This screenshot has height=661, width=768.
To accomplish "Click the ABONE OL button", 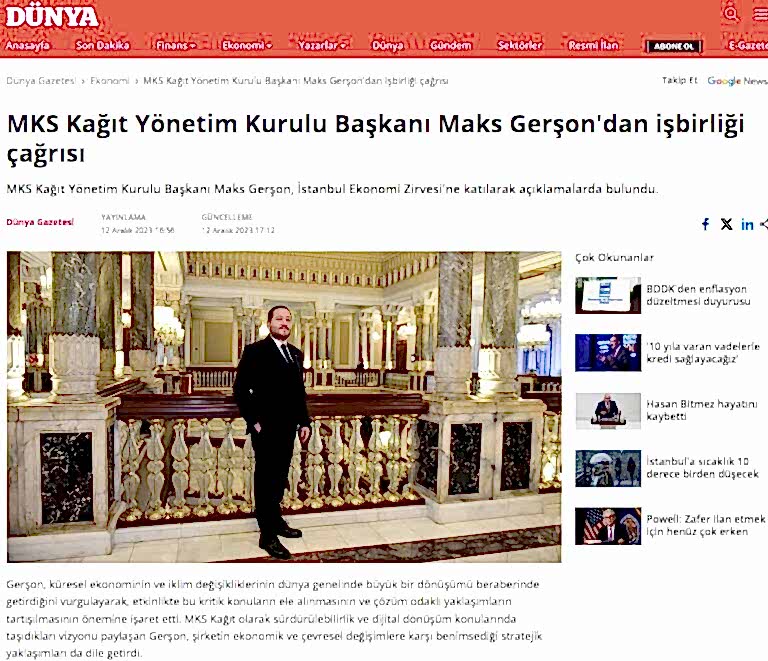I will (674, 46).
